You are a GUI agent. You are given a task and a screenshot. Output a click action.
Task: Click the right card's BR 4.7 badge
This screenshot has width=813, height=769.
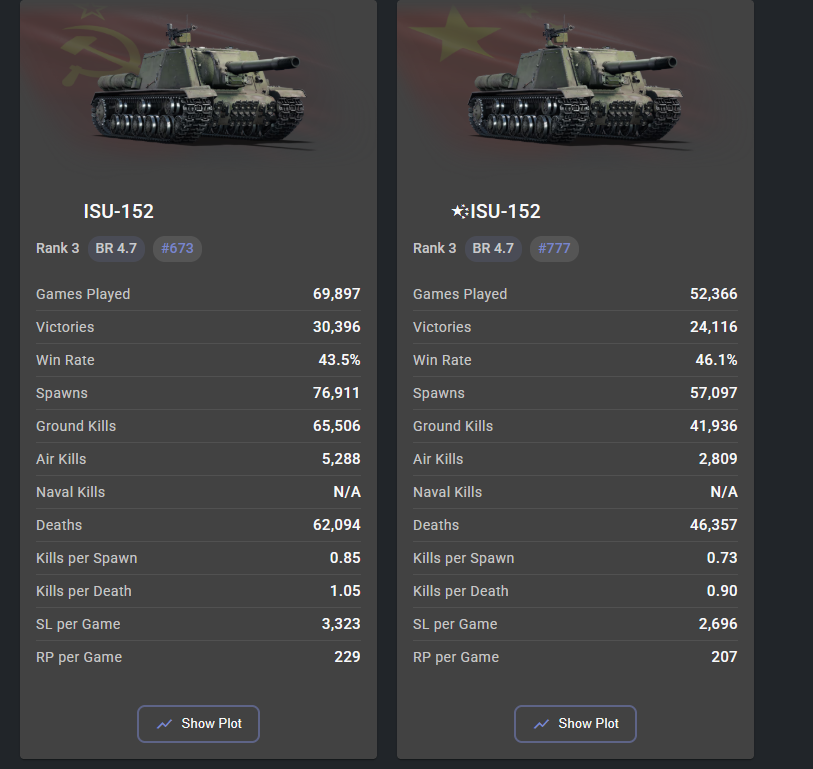(493, 248)
